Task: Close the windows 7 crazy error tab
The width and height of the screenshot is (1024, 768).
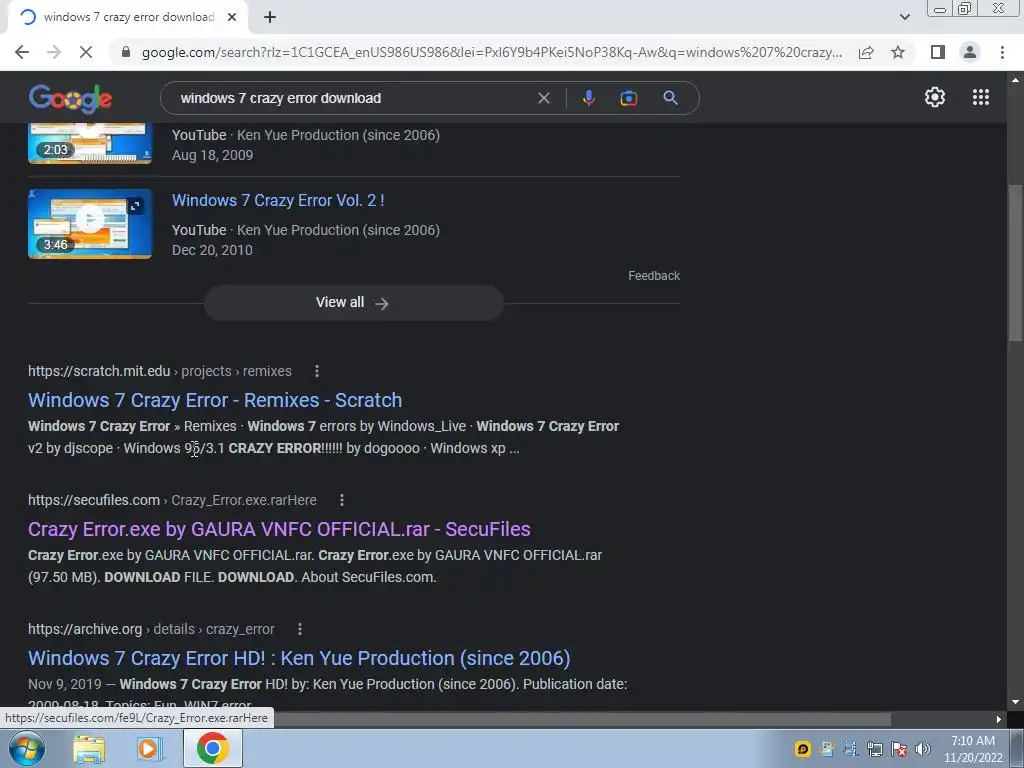Action: 232,18
